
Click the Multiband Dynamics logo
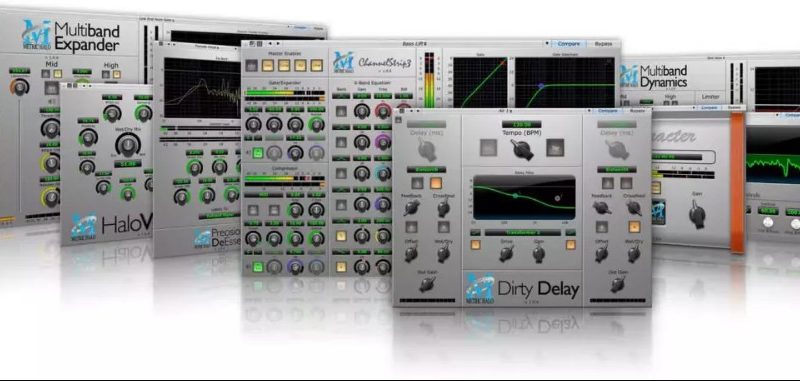(654, 77)
